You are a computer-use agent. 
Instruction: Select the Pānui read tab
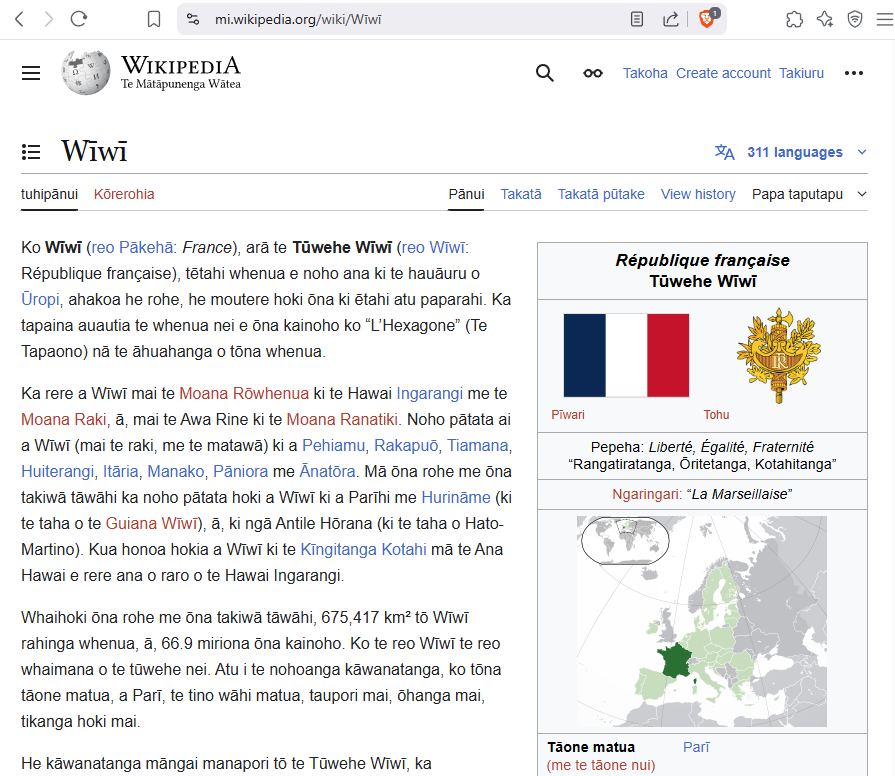coord(466,195)
